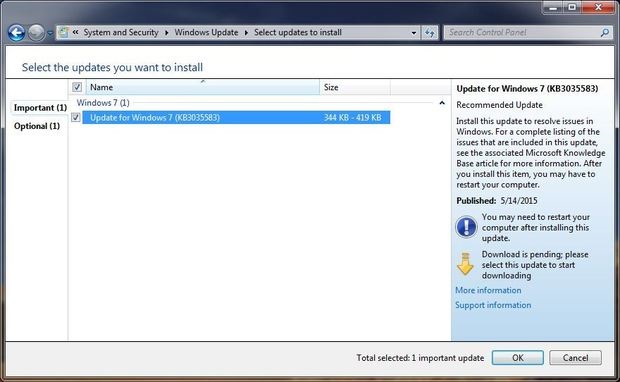Image resolution: width=620 pixels, height=382 pixels.
Task: Confirm selection with the OK button
Action: pyautogui.click(x=518, y=358)
